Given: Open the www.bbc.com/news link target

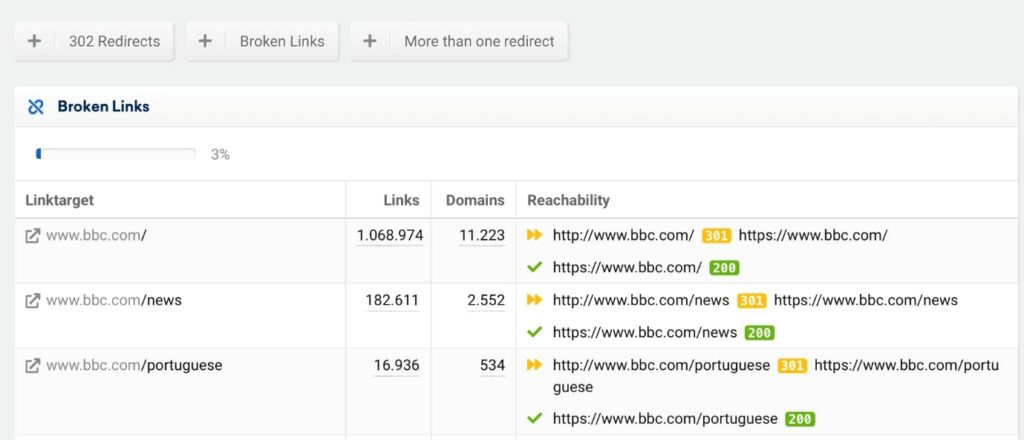Looking at the screenshot, I should pyautogui.click(x=114, y=300).
